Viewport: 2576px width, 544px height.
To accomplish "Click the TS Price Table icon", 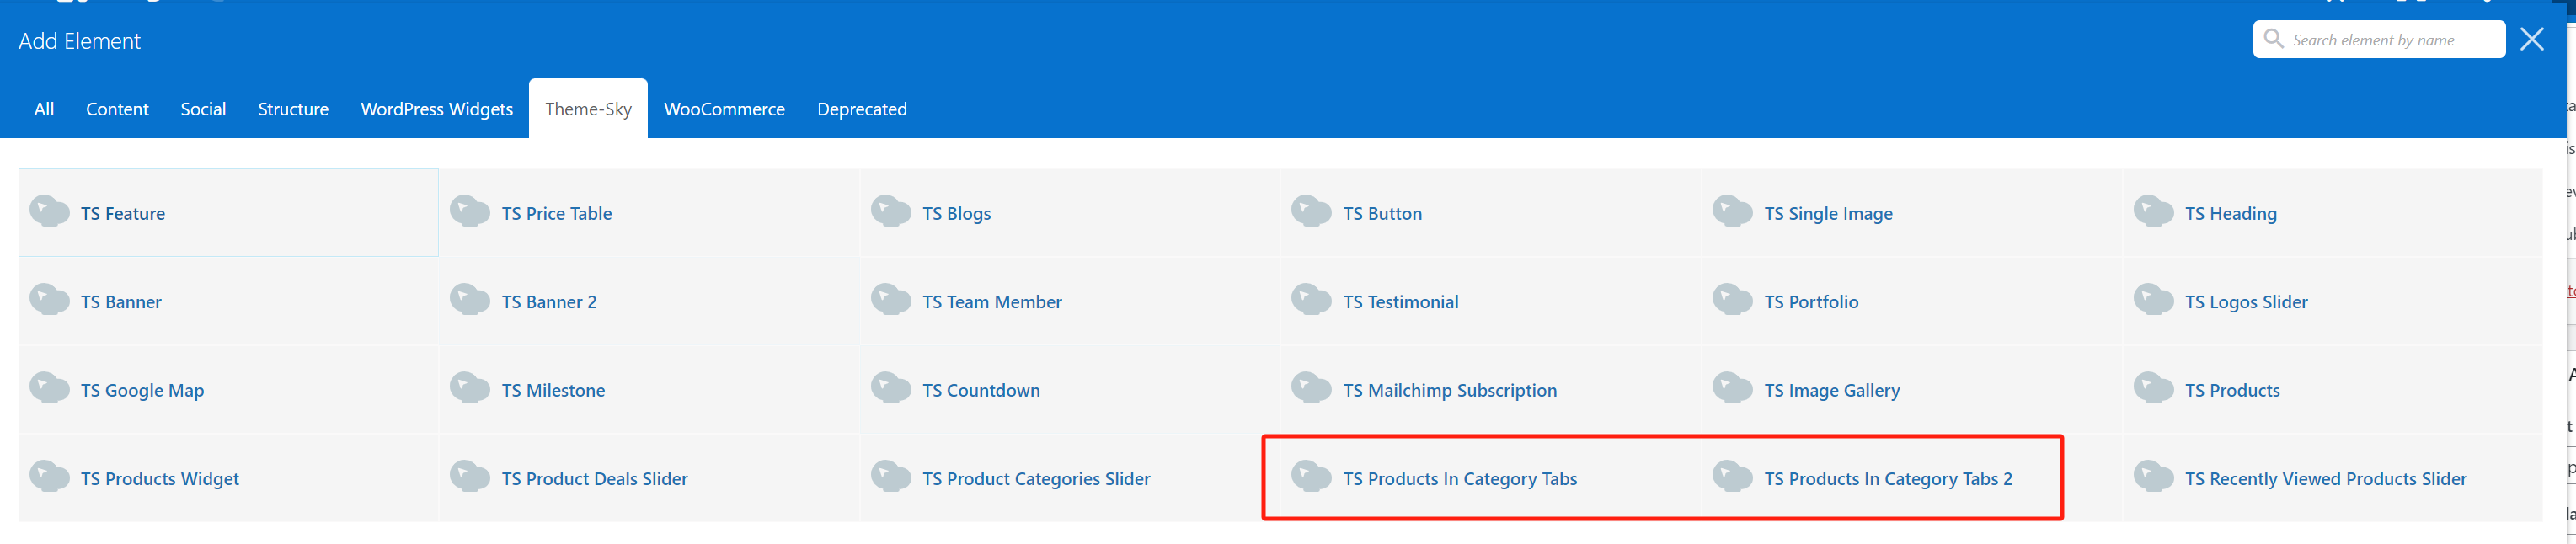I will pyautogui.click(x=470, y=211).
